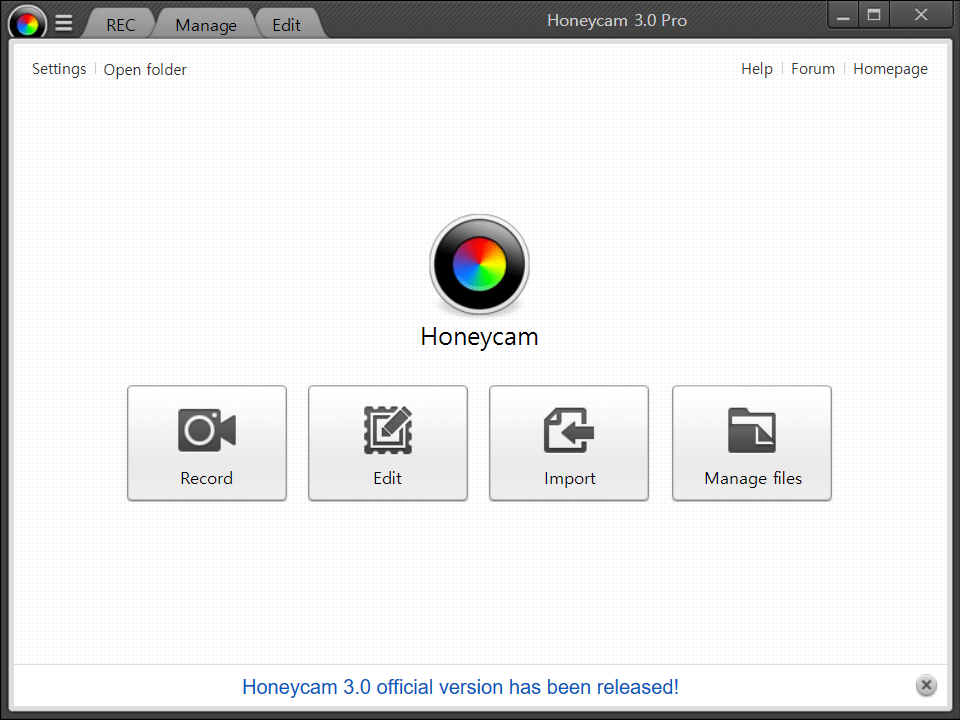Switch to the Manage tab

coord(205,24)
